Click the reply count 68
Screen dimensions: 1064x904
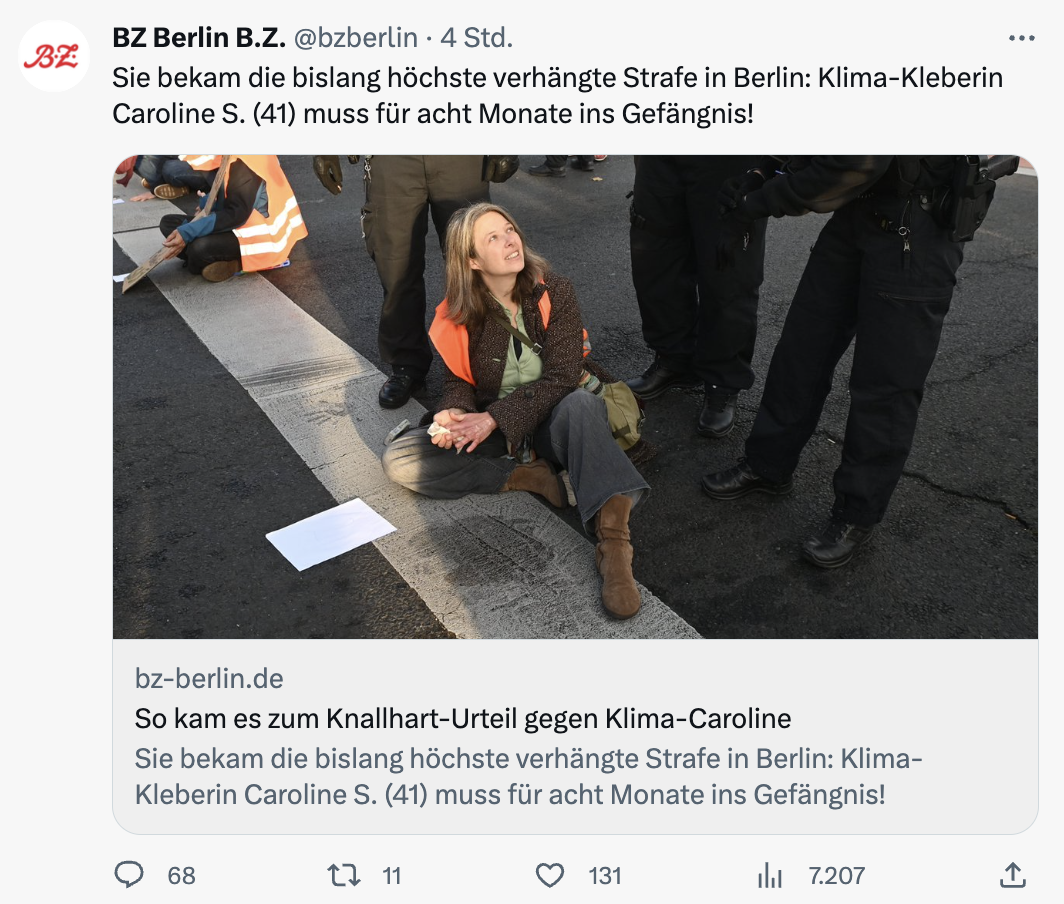pos(181,876)
